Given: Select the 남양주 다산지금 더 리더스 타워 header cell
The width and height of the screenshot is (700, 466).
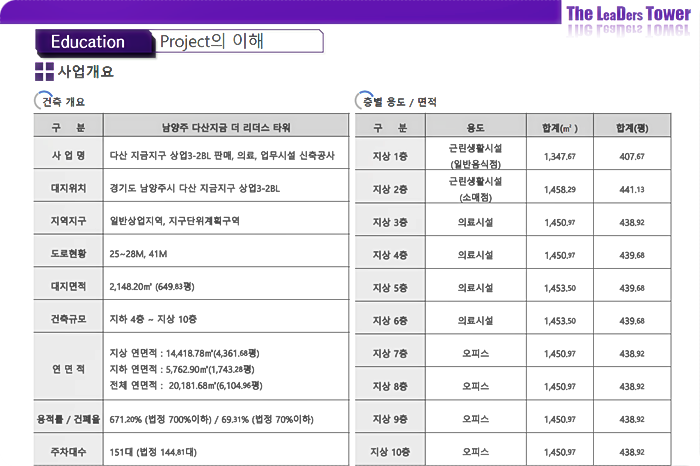Looking at the screenshot, I should point(226,128).
